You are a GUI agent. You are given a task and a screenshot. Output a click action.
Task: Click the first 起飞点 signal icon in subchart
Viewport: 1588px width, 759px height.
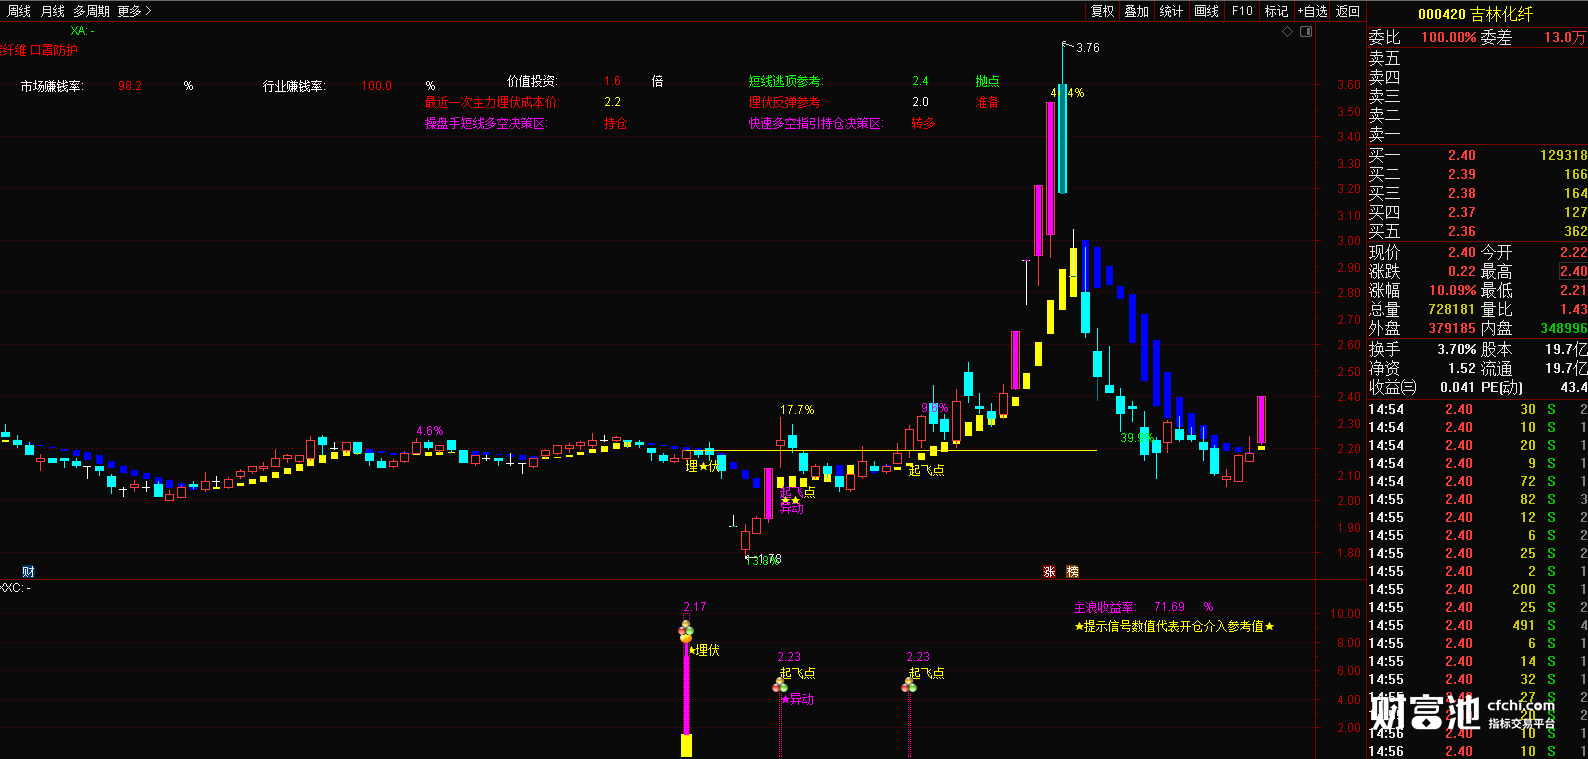(780, 686)
